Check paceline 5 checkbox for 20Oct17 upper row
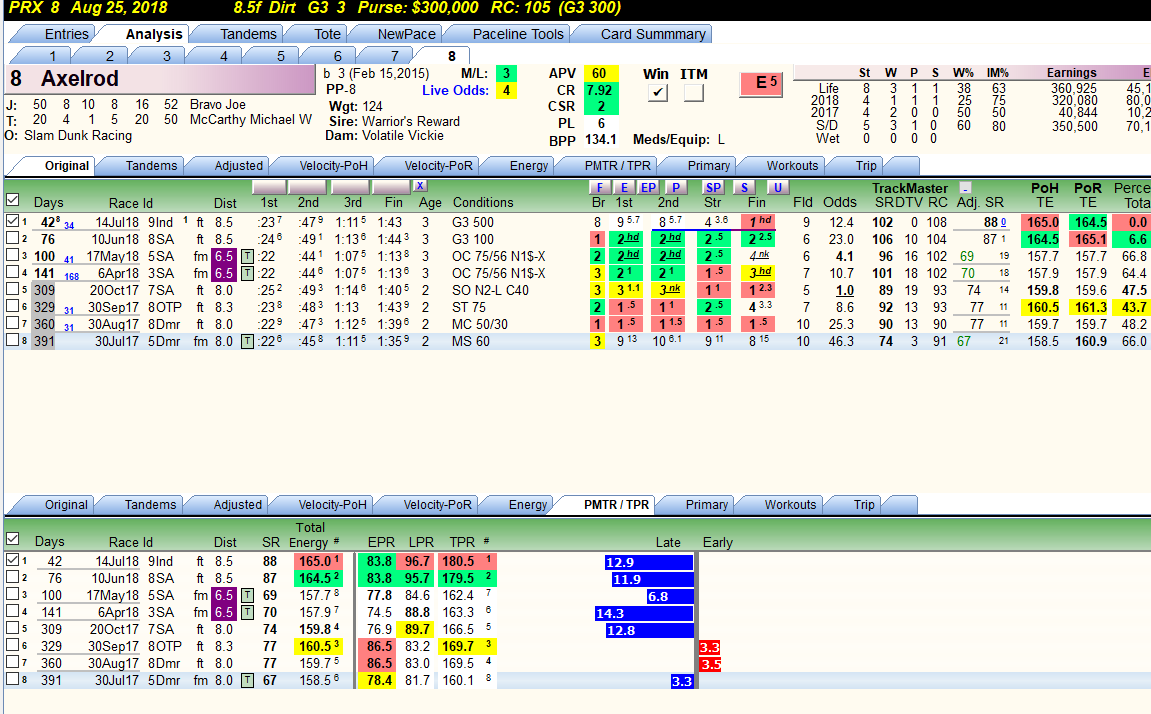Screen dimensions: 1151x714 12,289
